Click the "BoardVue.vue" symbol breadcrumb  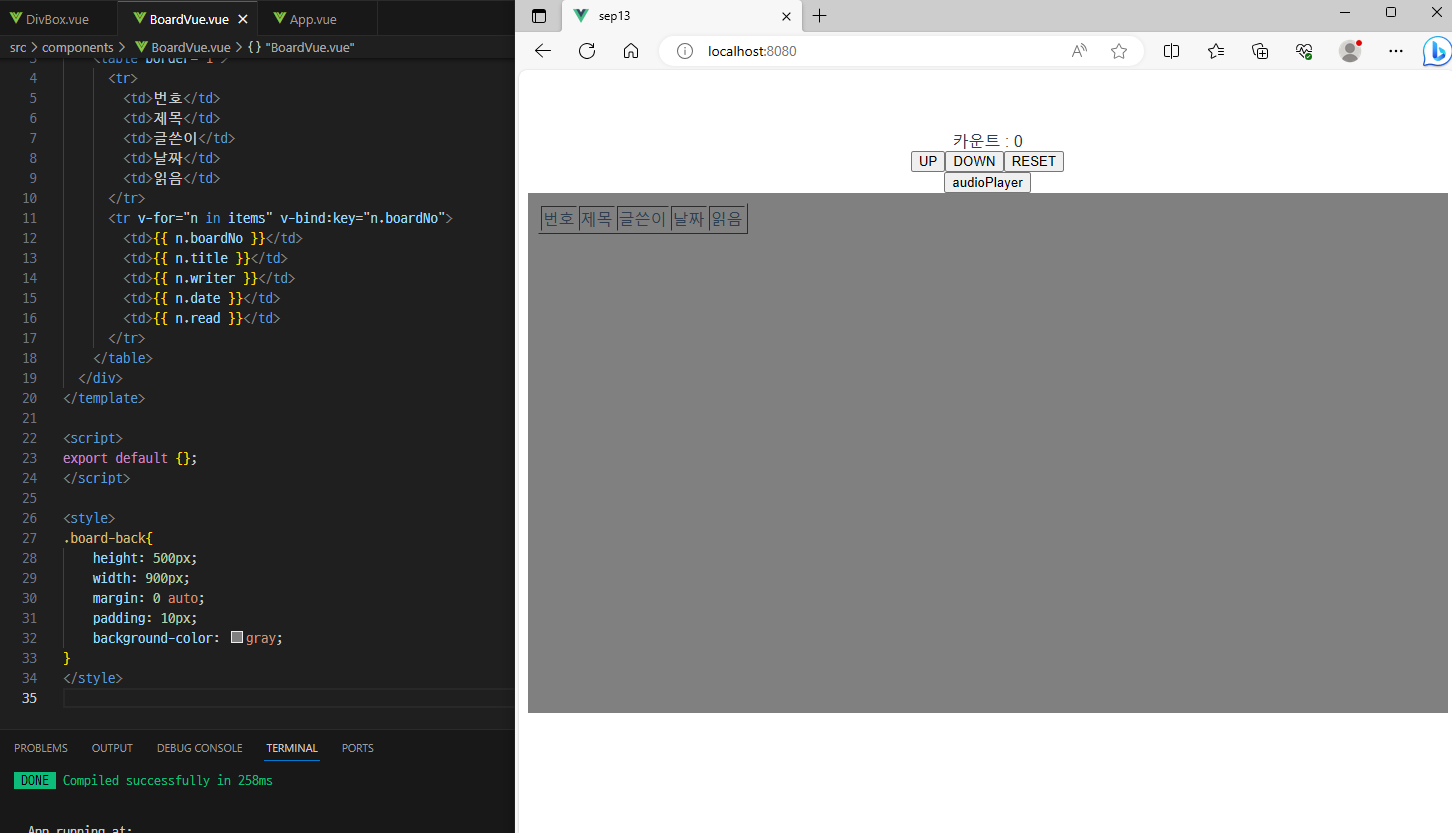(300, 47)
